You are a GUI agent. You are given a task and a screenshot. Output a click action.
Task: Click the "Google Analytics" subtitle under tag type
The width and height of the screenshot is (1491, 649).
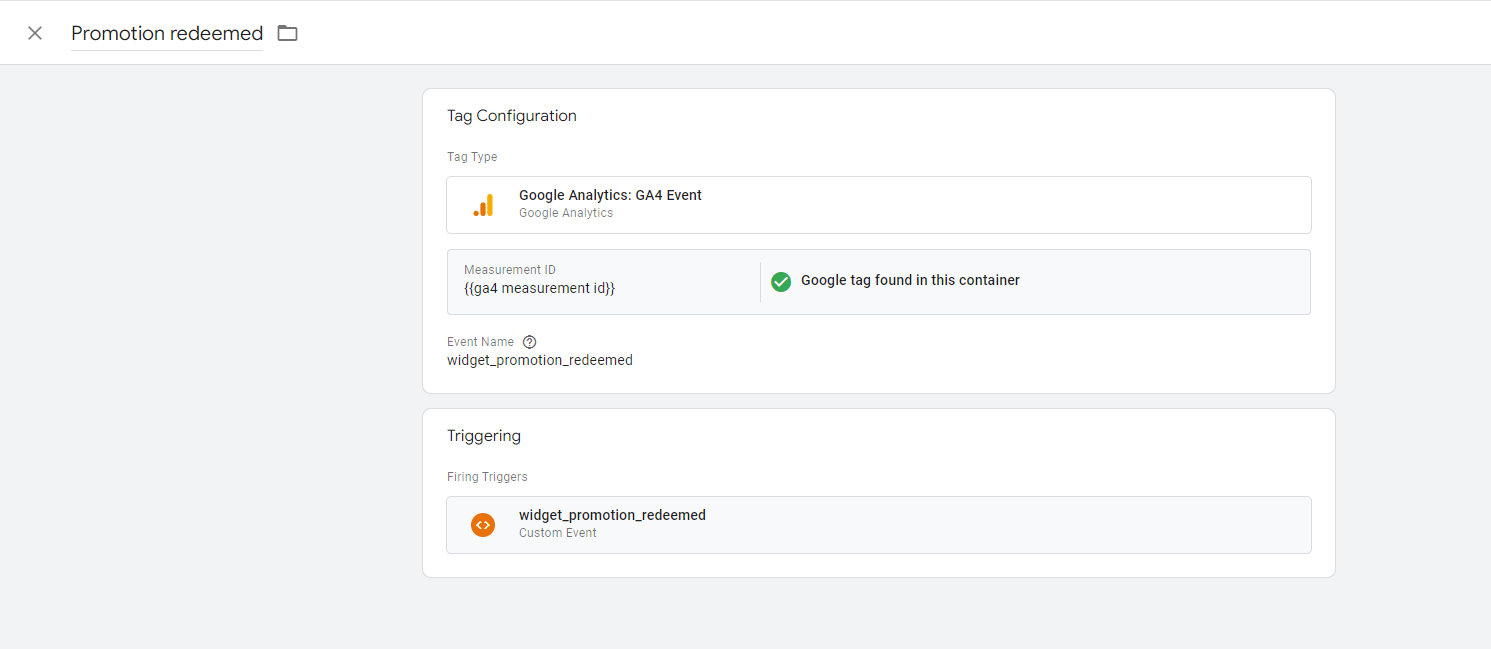(x=566, y=213)
